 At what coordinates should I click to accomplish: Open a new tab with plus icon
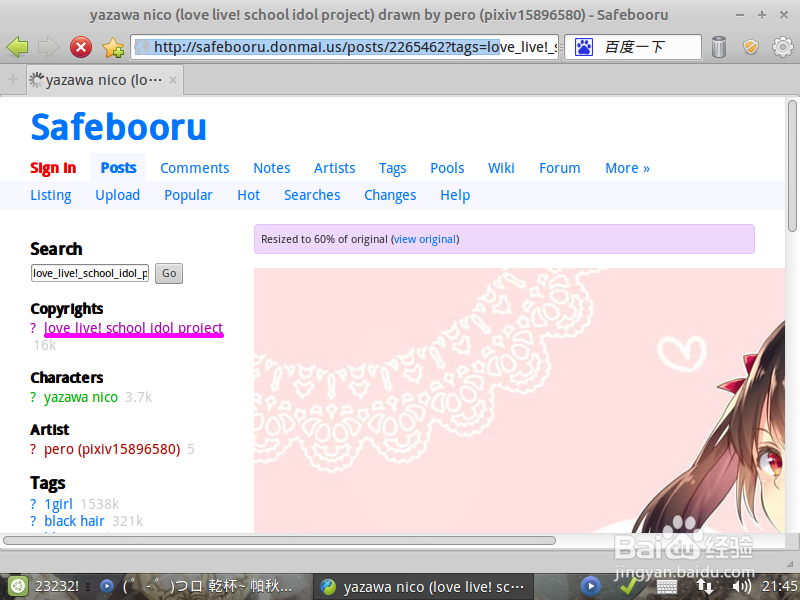tap(13, 79)
